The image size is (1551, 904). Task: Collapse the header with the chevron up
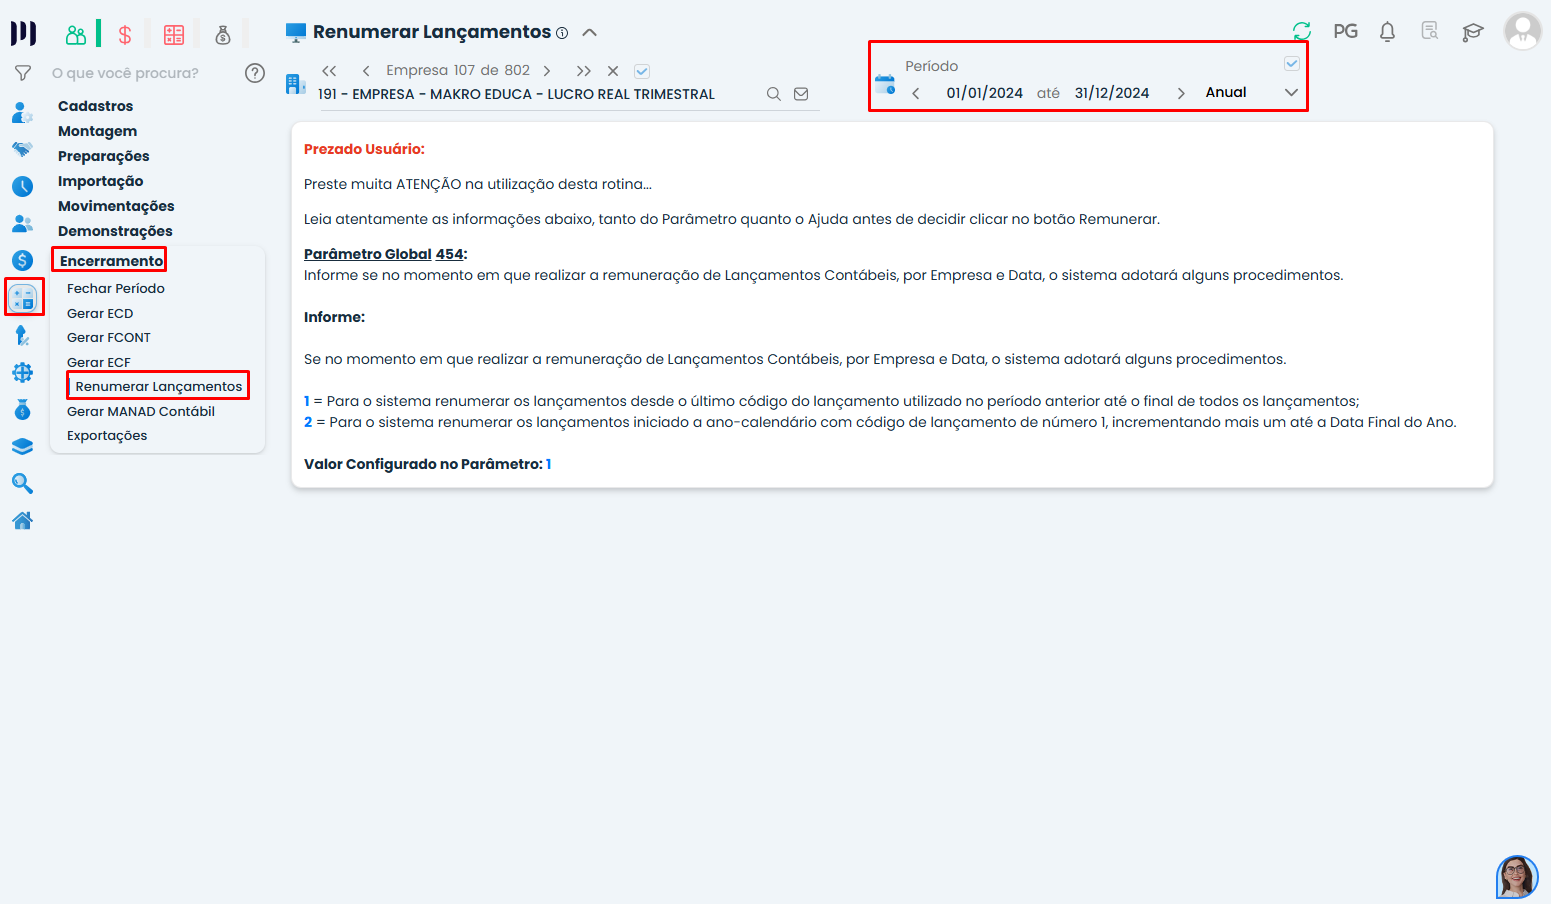[x=590, y=32]
